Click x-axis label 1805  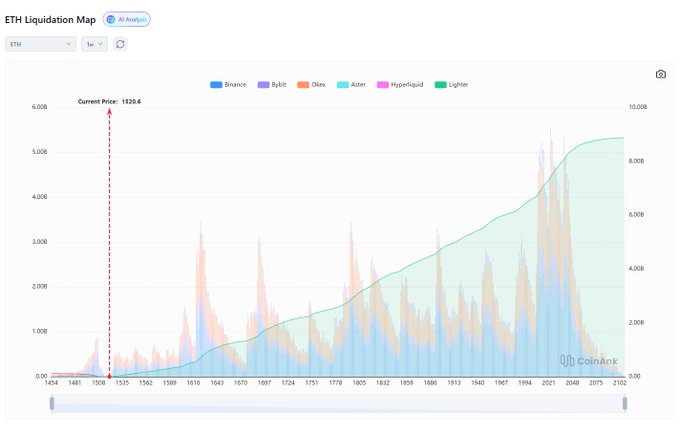click(x=359, y=383)
